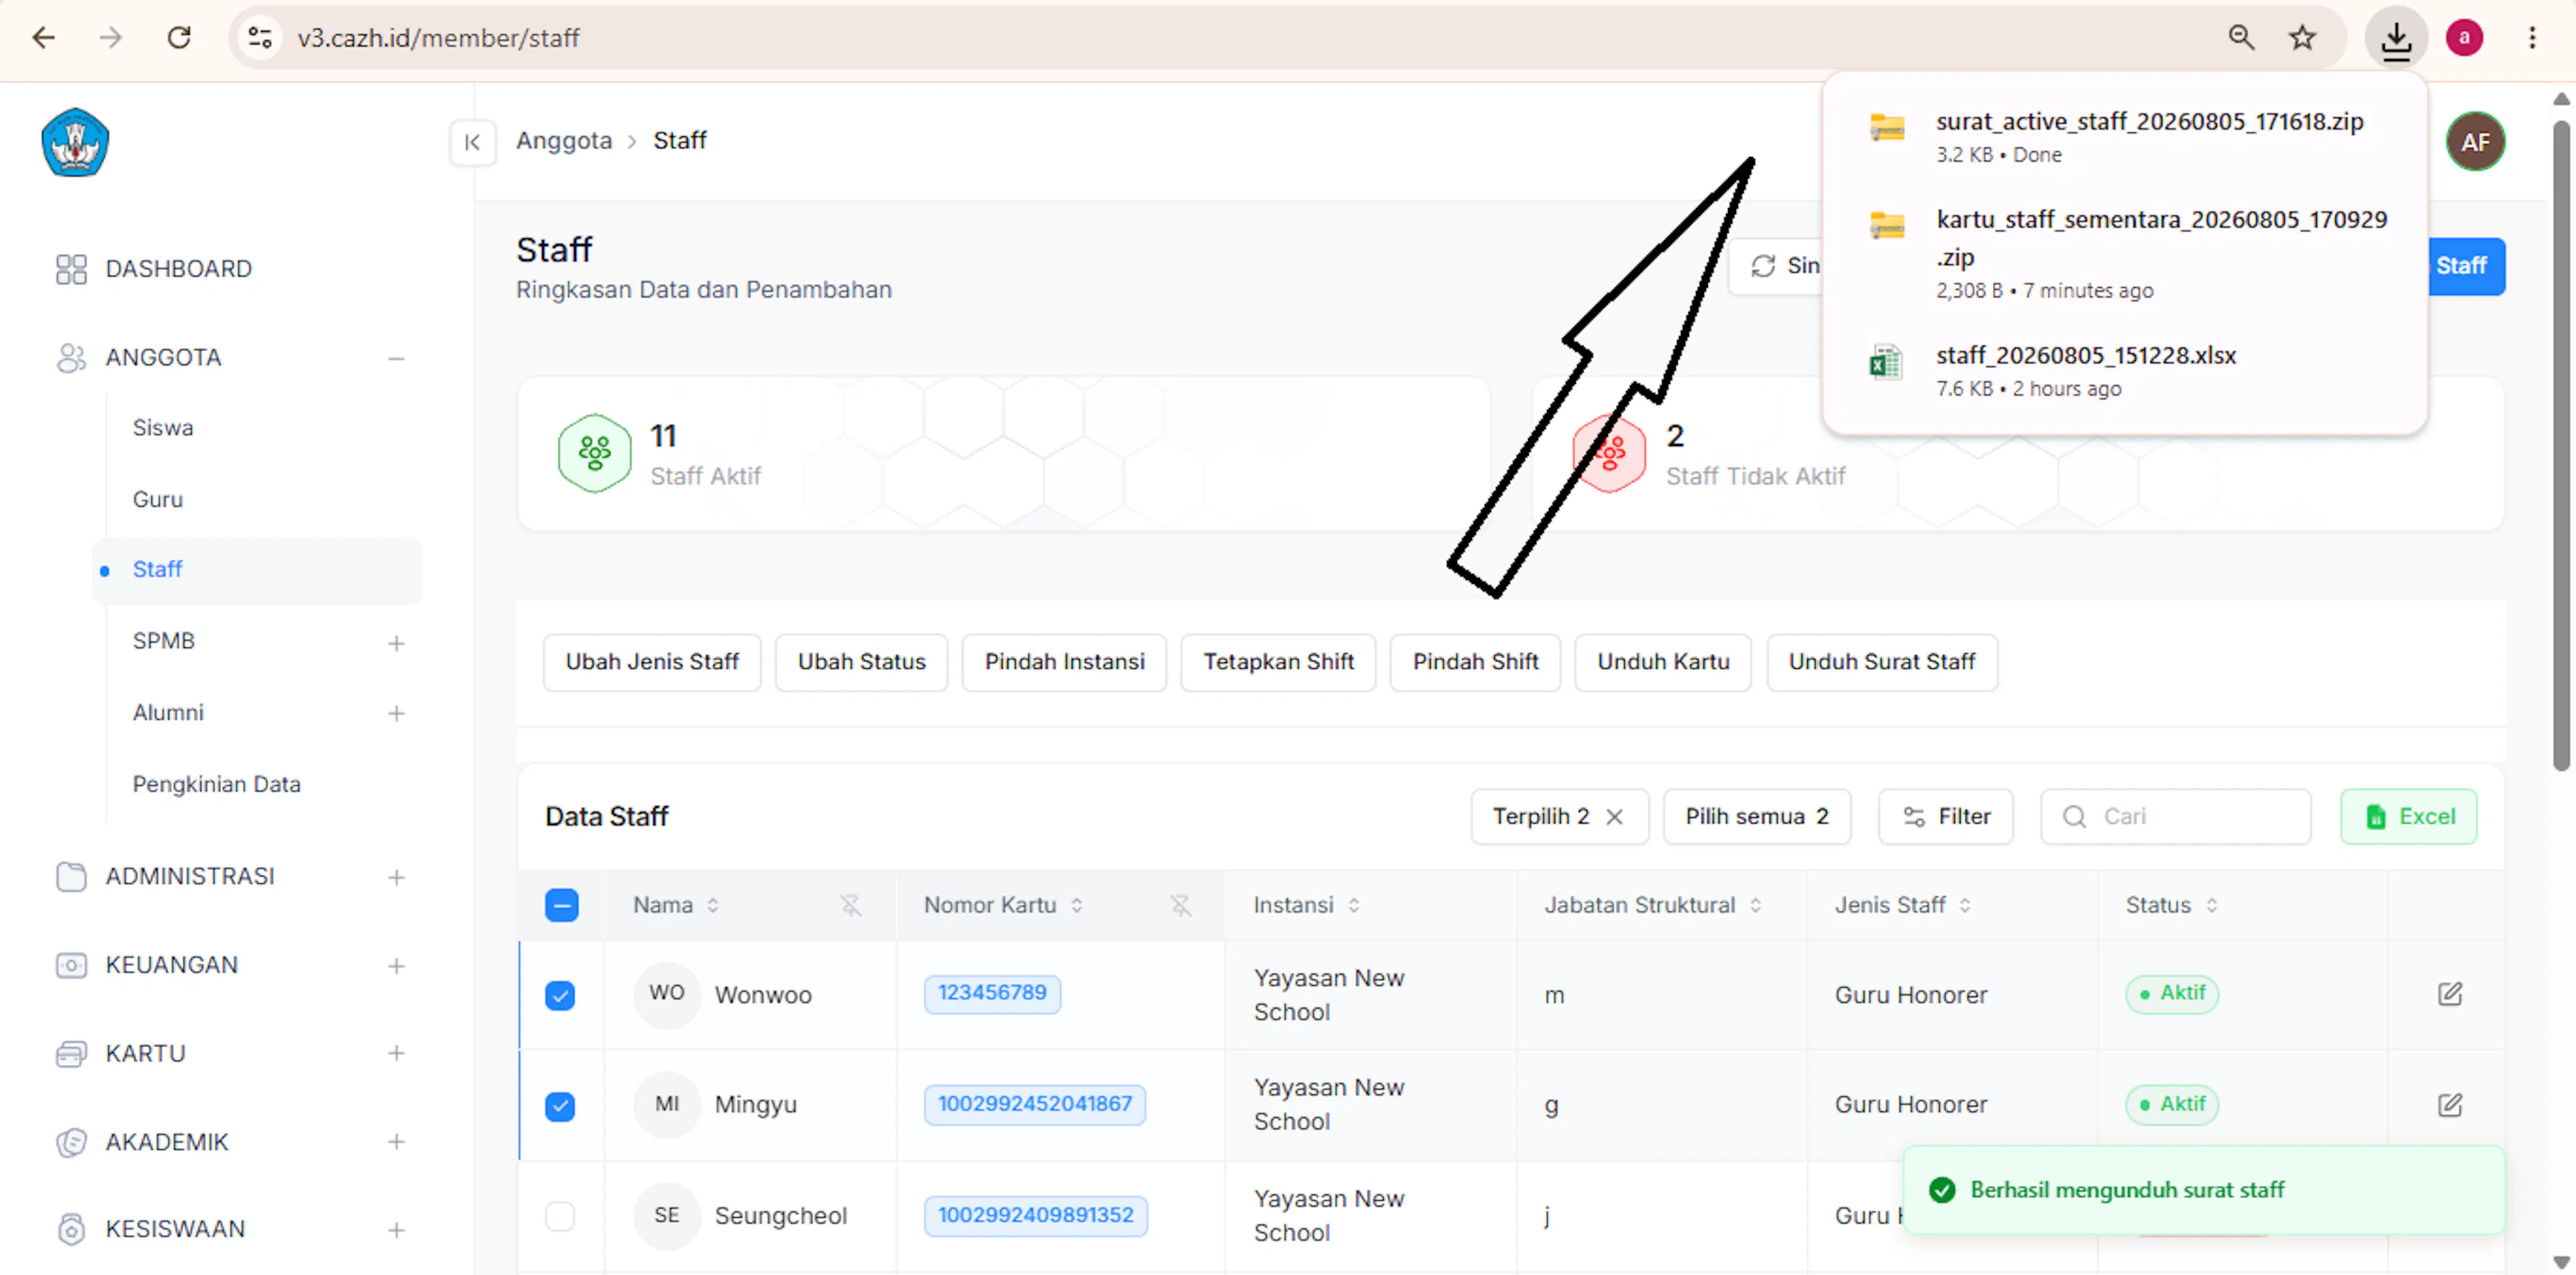This screenshot has width=2576, height=1275.
Task: Open the Pengkinian Data menu item
Action: pyautogui.click(x=217, y=784)
